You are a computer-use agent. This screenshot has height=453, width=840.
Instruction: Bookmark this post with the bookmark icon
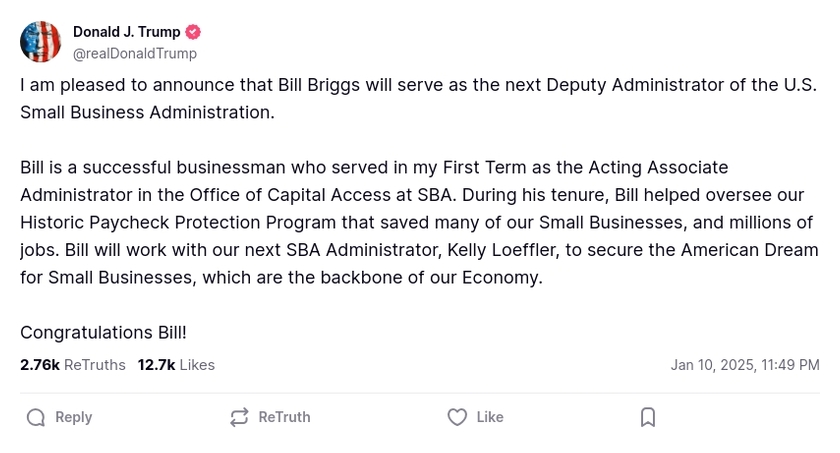pos(648,417)
